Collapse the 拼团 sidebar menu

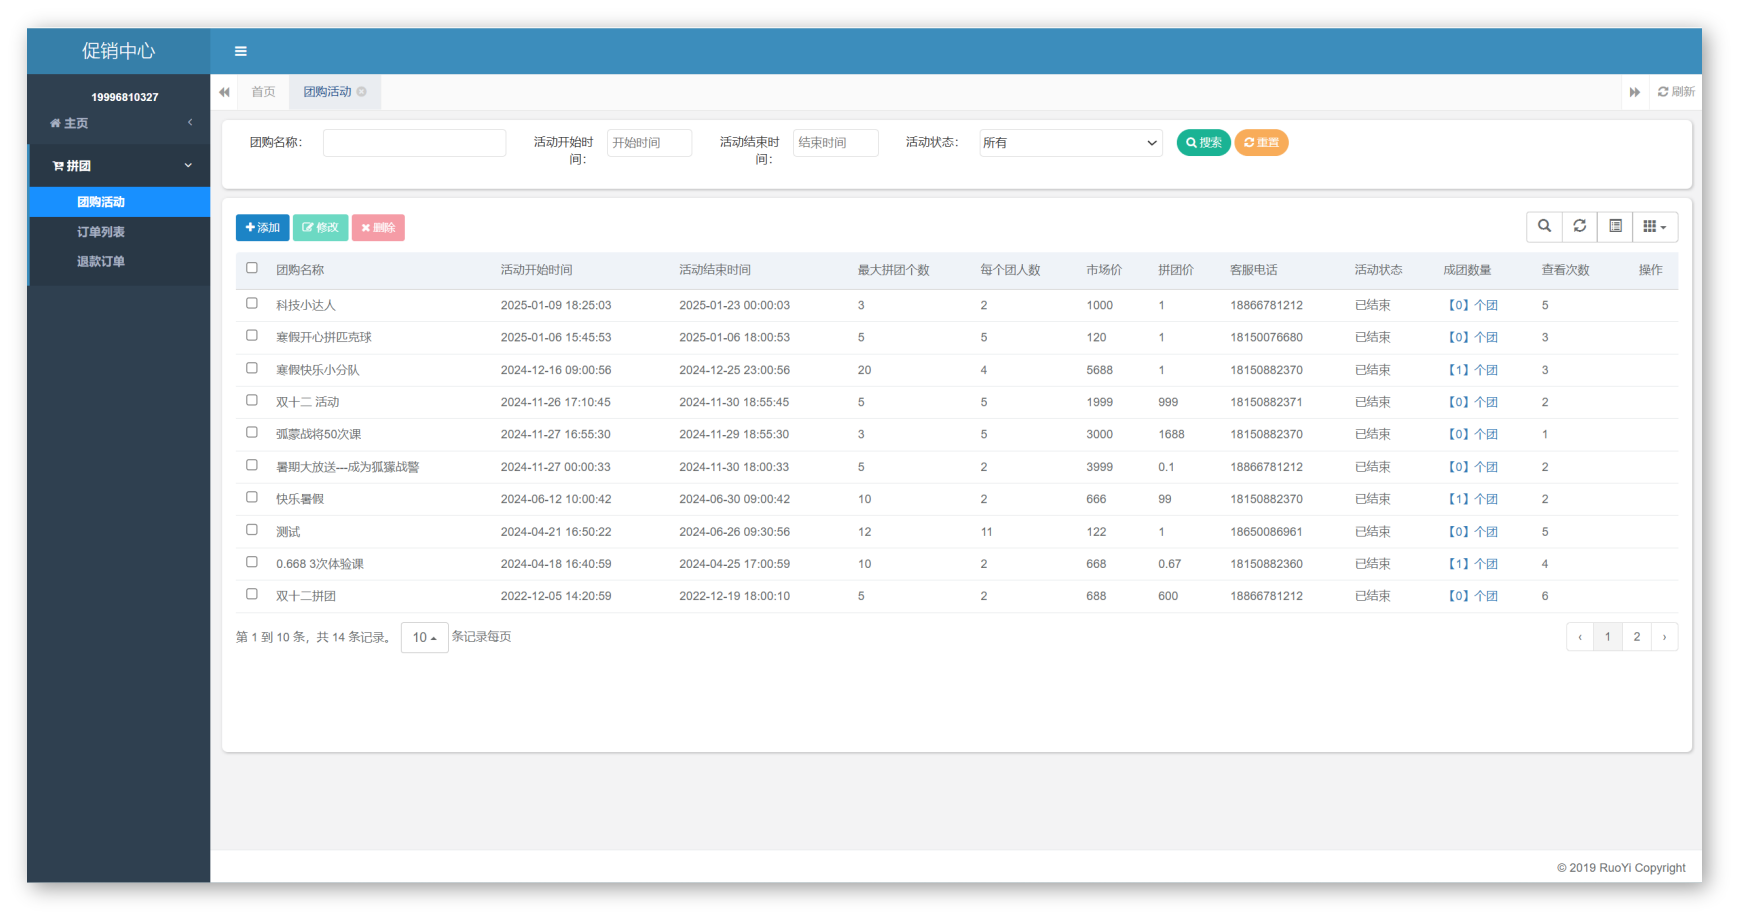pos(119,166)
